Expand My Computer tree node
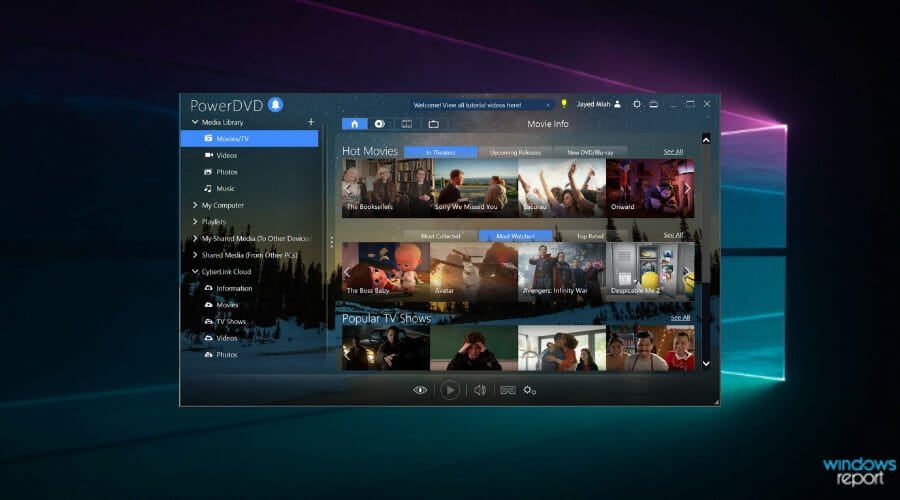Image resolution: width=900 pixels, height=500 pixels. pyautogui.click(x=195, y=205)
